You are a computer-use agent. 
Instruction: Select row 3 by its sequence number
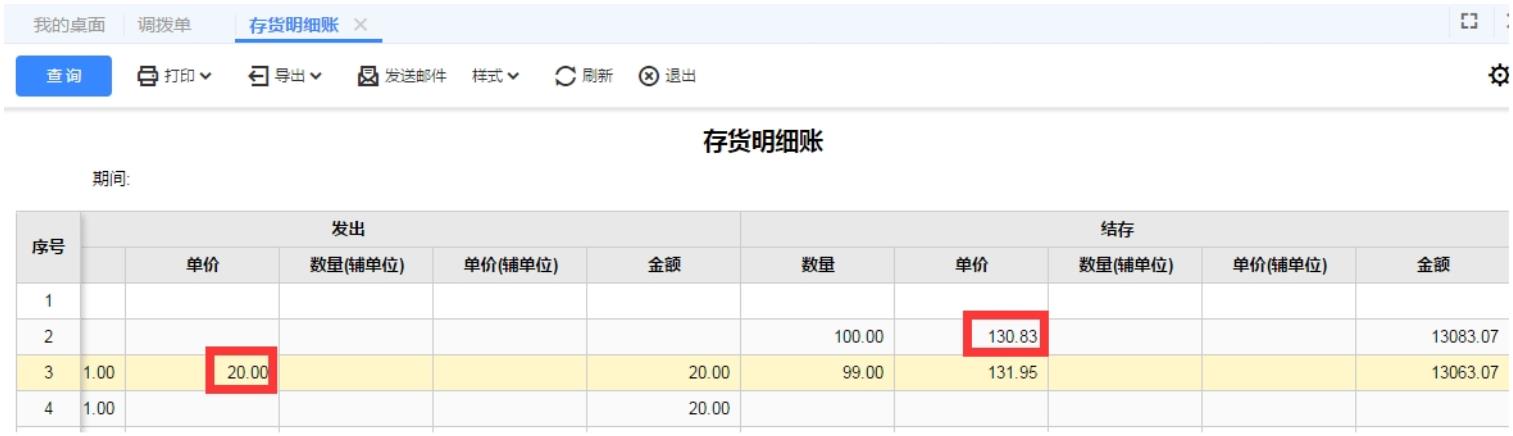tap(48, 373)
